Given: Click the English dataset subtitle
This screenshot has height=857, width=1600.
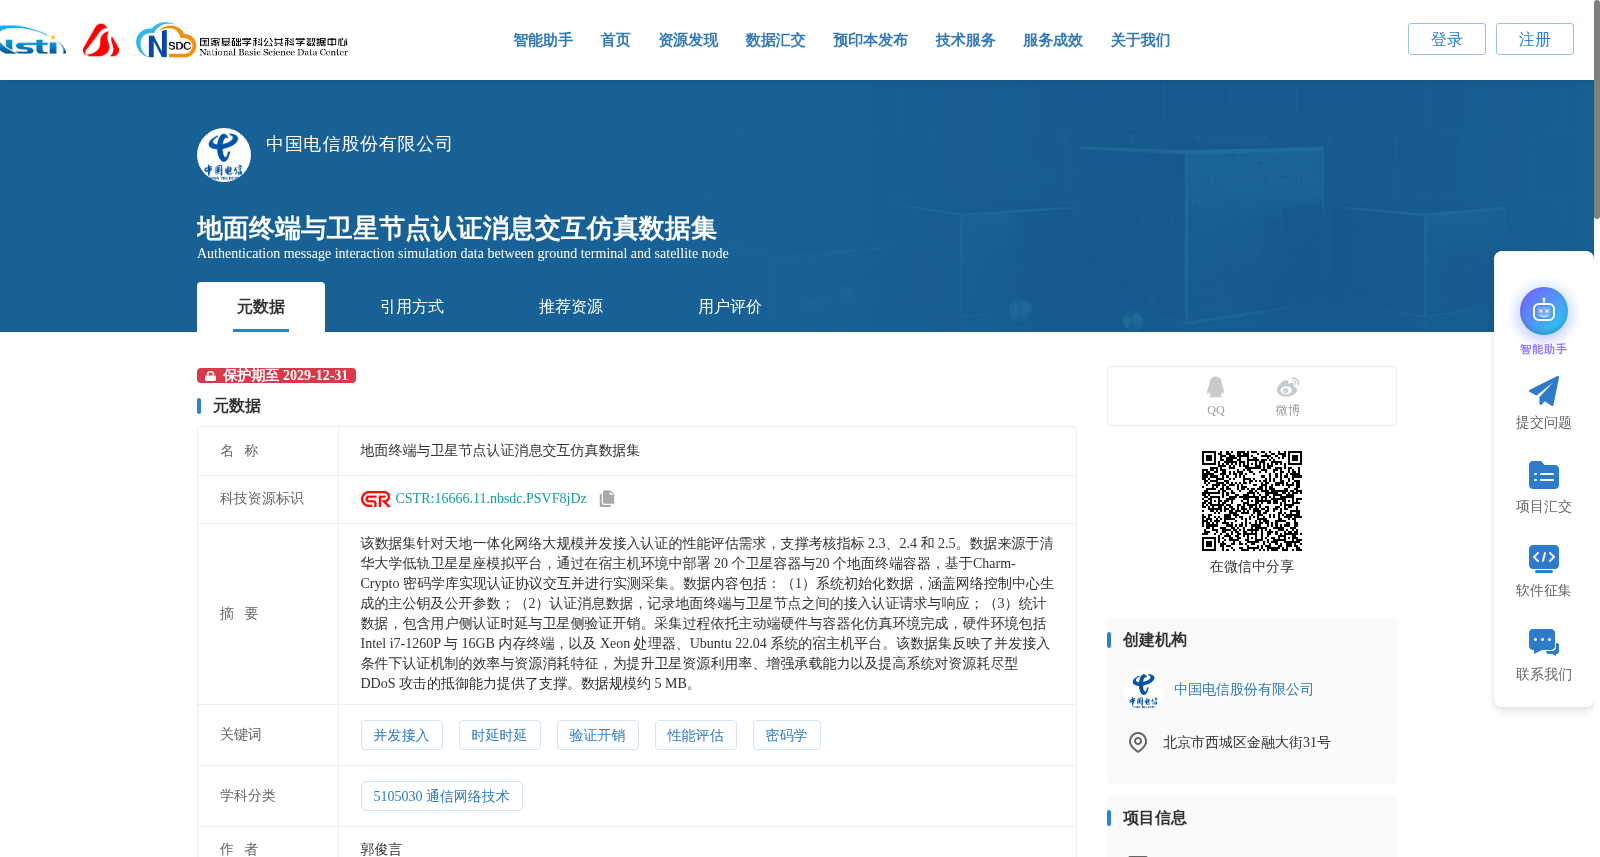Looking at the screenshot, I should [463, 254].
